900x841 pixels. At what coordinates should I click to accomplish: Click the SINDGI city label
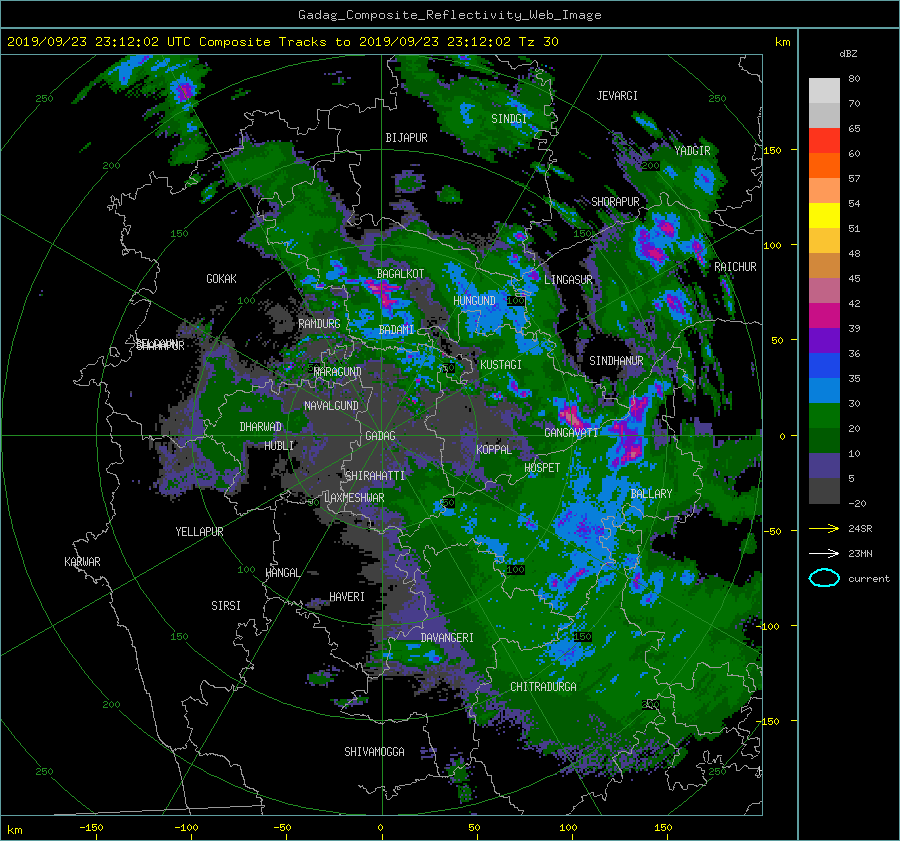pyautogui.click(x=509, y=119)
